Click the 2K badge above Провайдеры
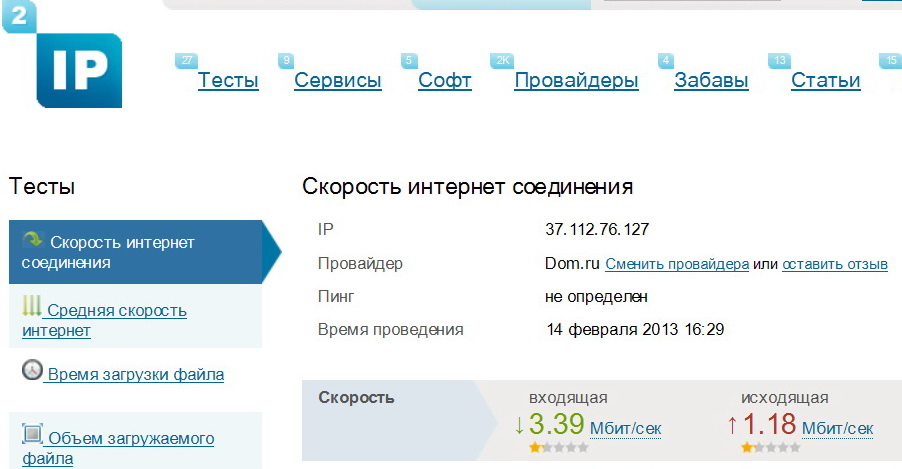902x469 pixels. [x=502, y=60]
